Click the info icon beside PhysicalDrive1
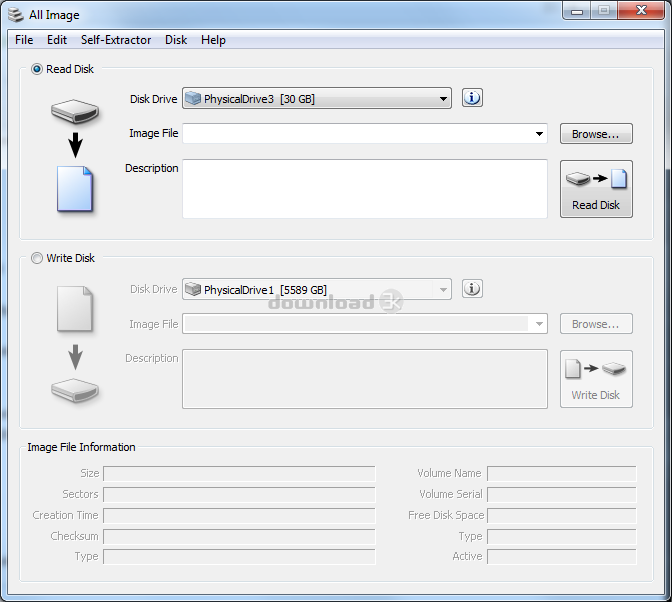Viewport: 672px width, 602px height. [473, 289]
